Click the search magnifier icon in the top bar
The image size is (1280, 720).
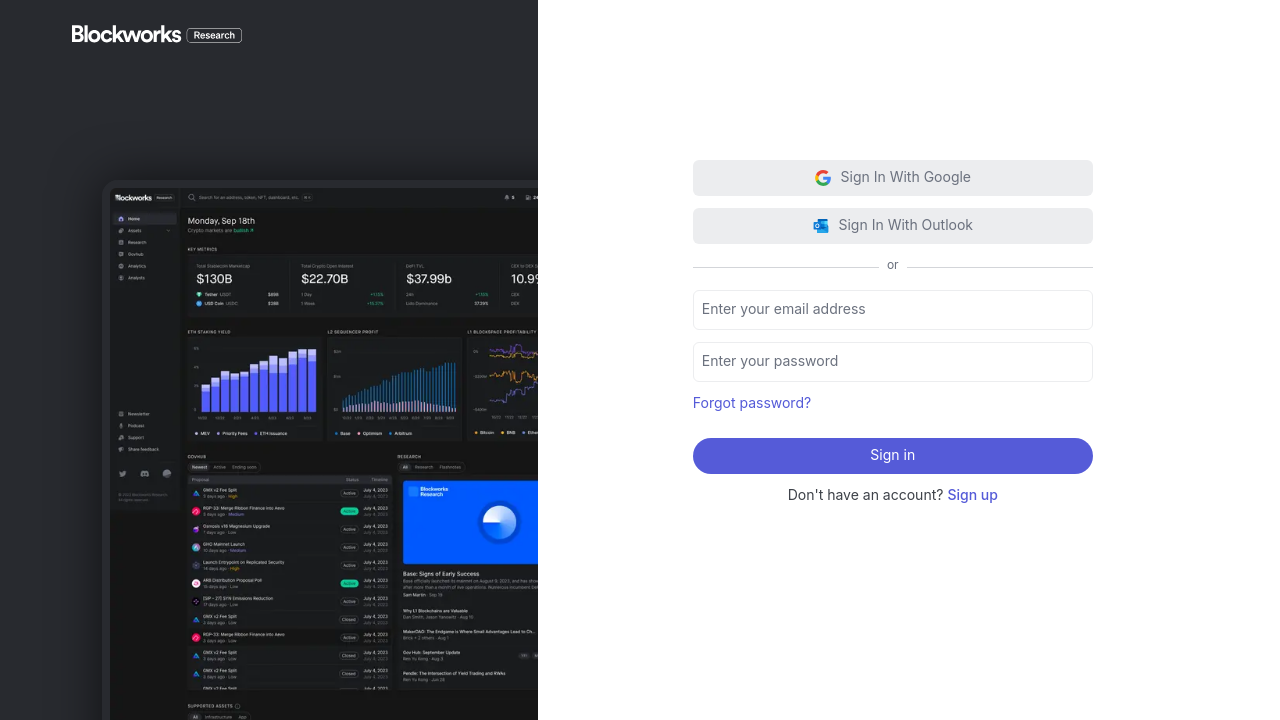click(x=192, y=198)
